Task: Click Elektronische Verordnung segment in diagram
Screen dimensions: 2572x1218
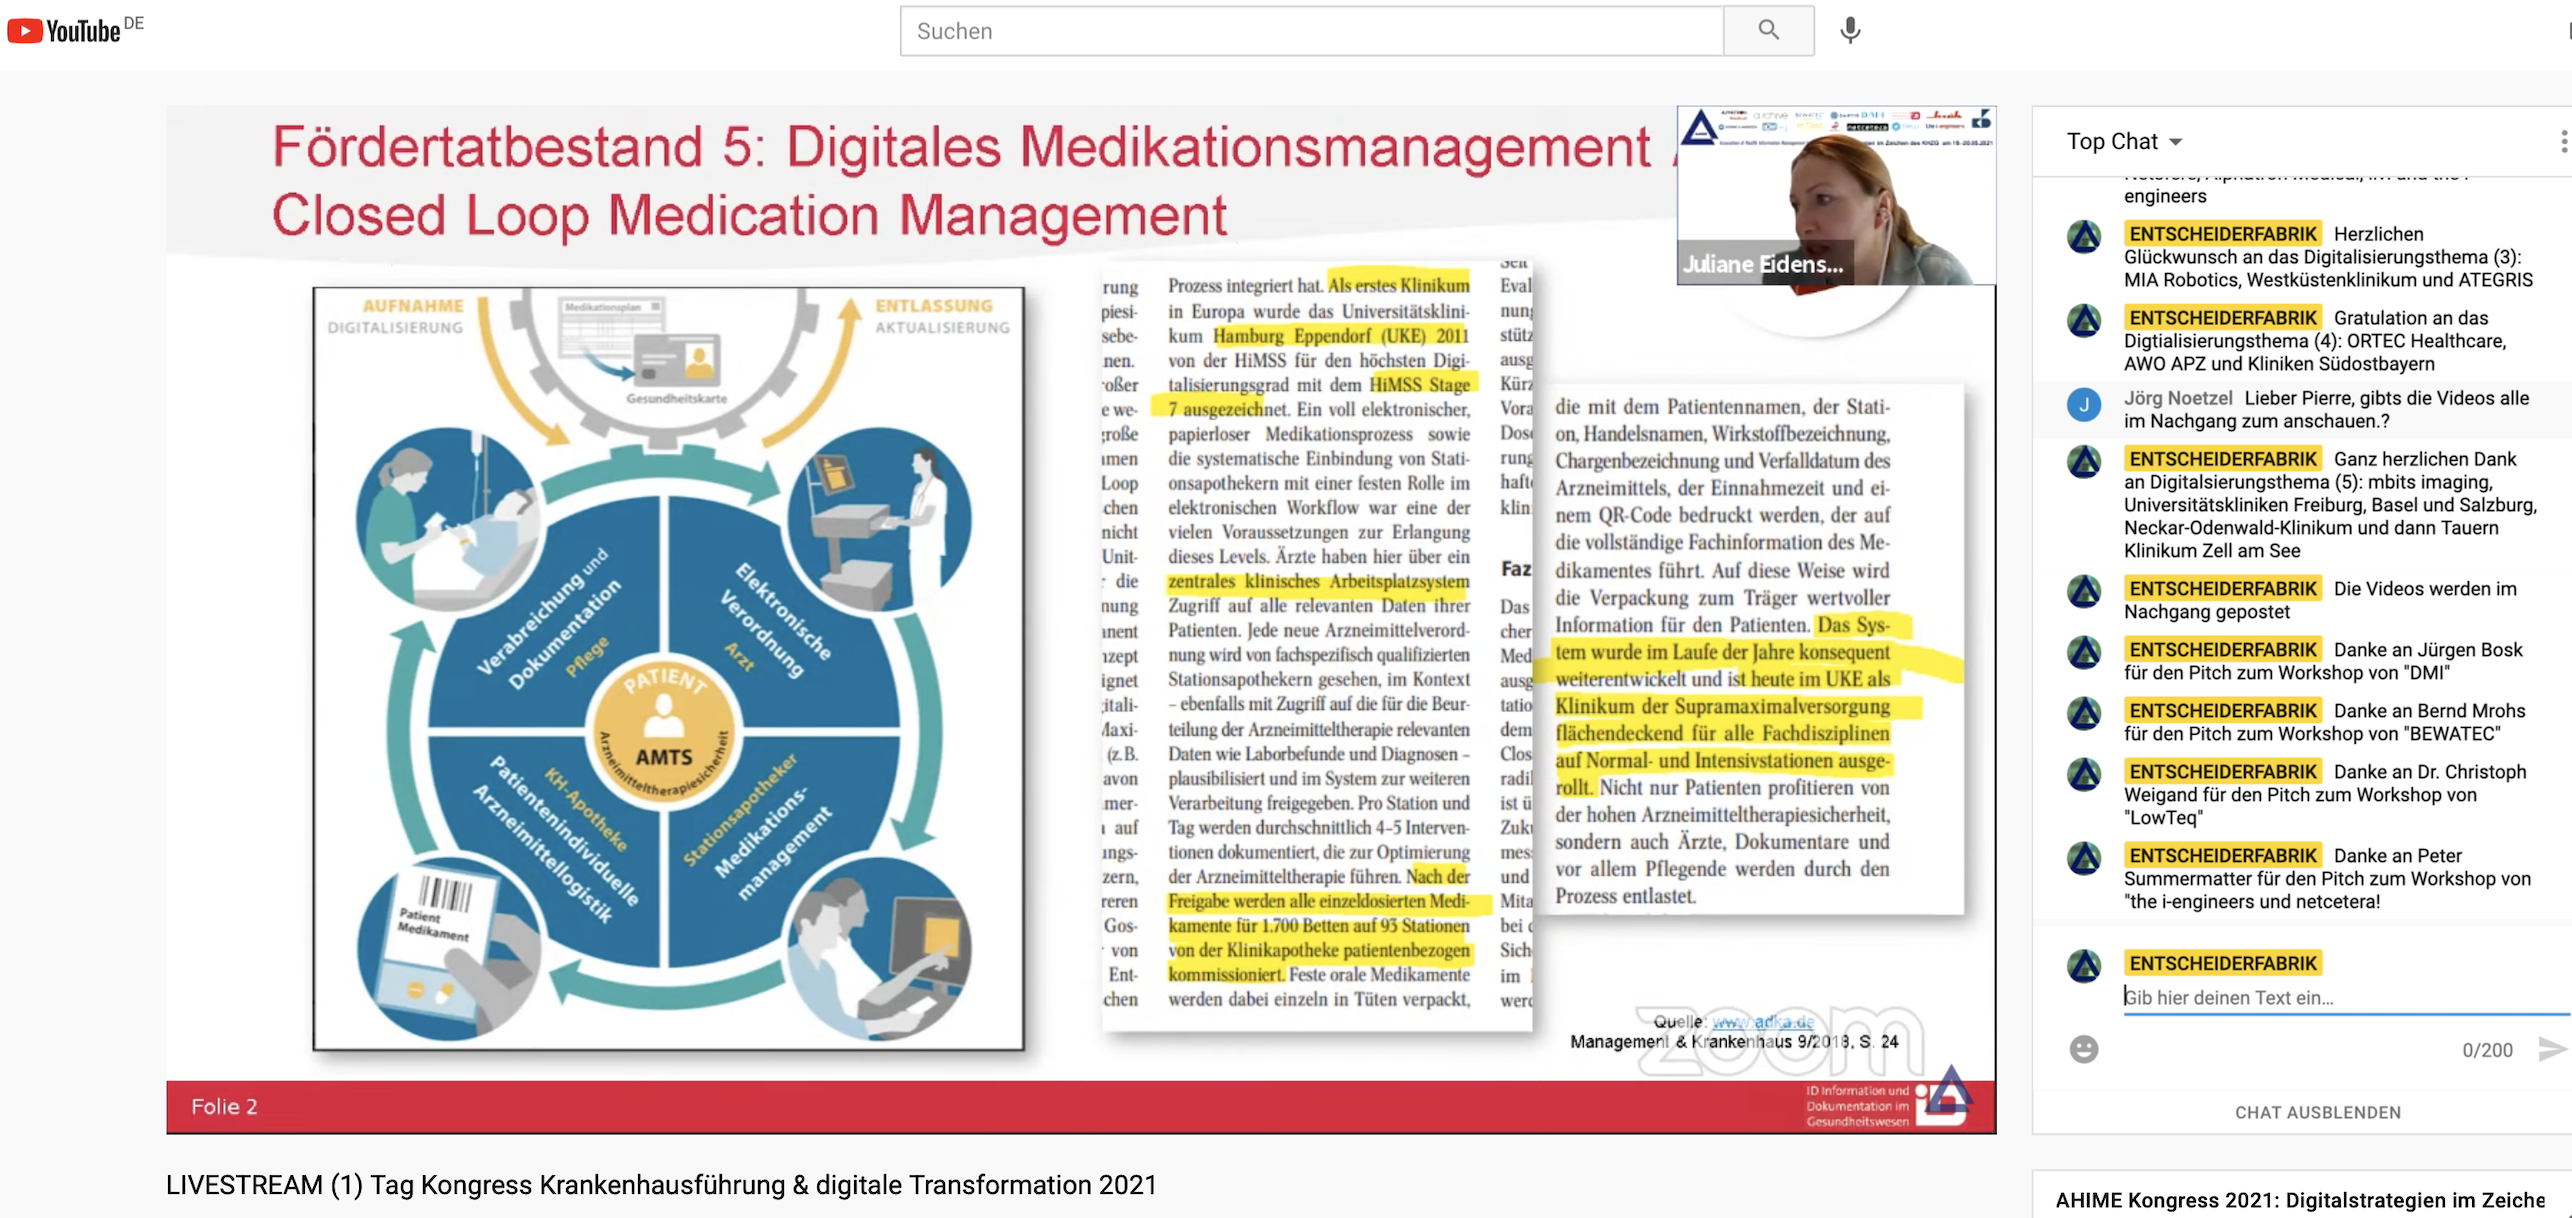Action: tap(778, 620)
